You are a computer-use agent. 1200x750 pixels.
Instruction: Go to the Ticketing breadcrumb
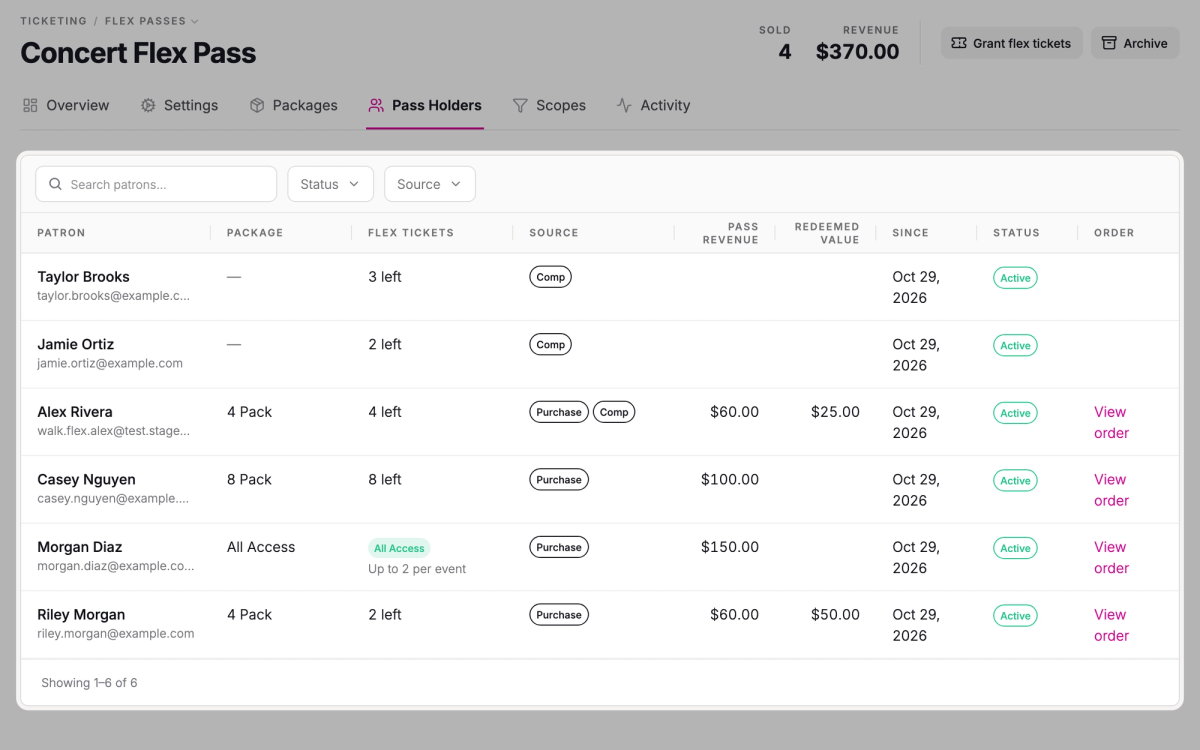click(55, 21)
